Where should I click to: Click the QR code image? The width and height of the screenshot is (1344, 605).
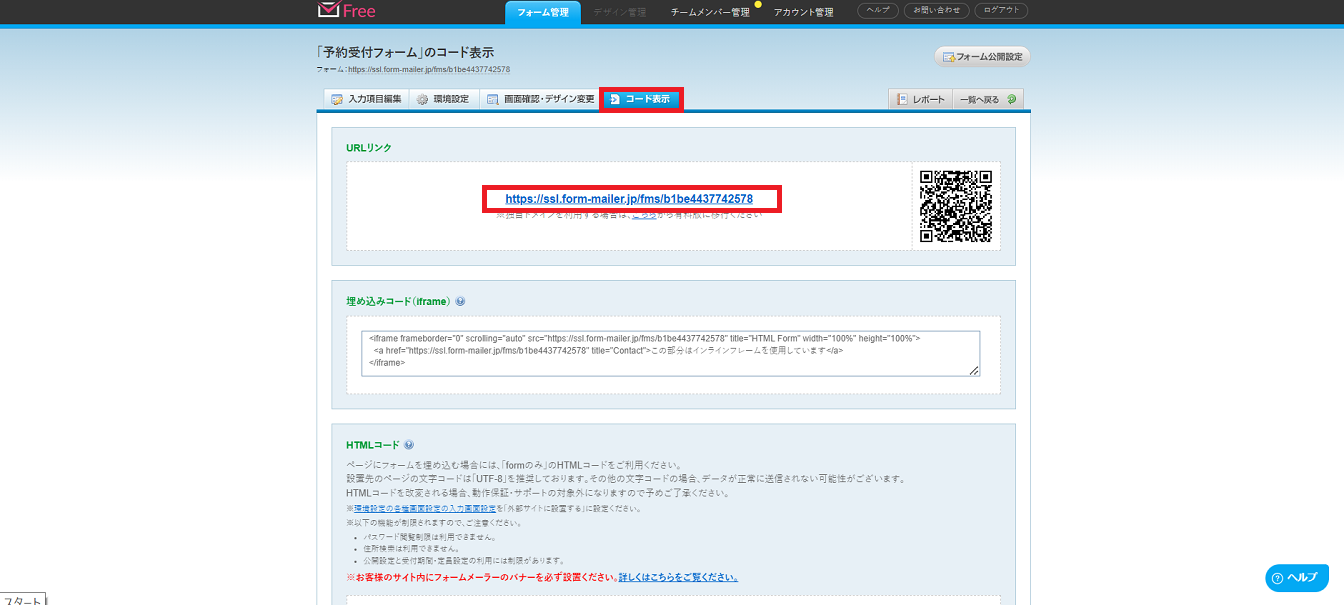click(x=956, y=206)
